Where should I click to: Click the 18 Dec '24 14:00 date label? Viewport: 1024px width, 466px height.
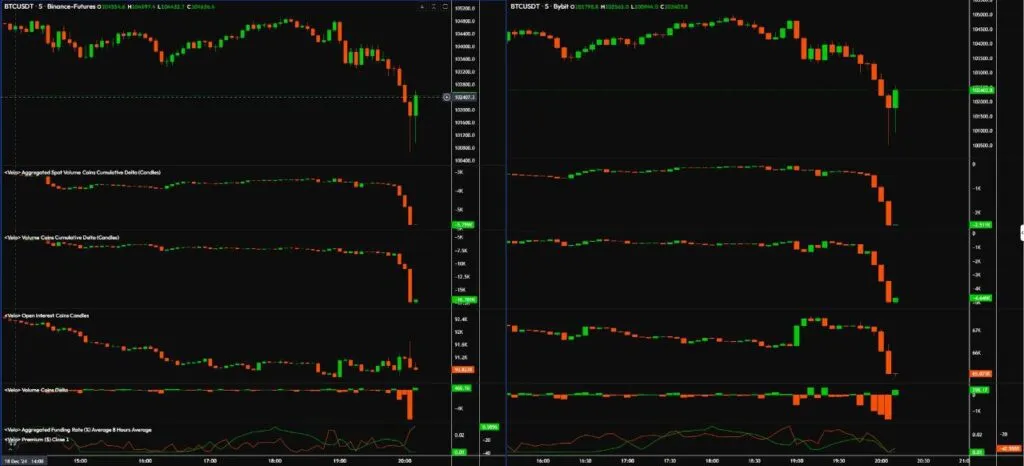[23, 461]
